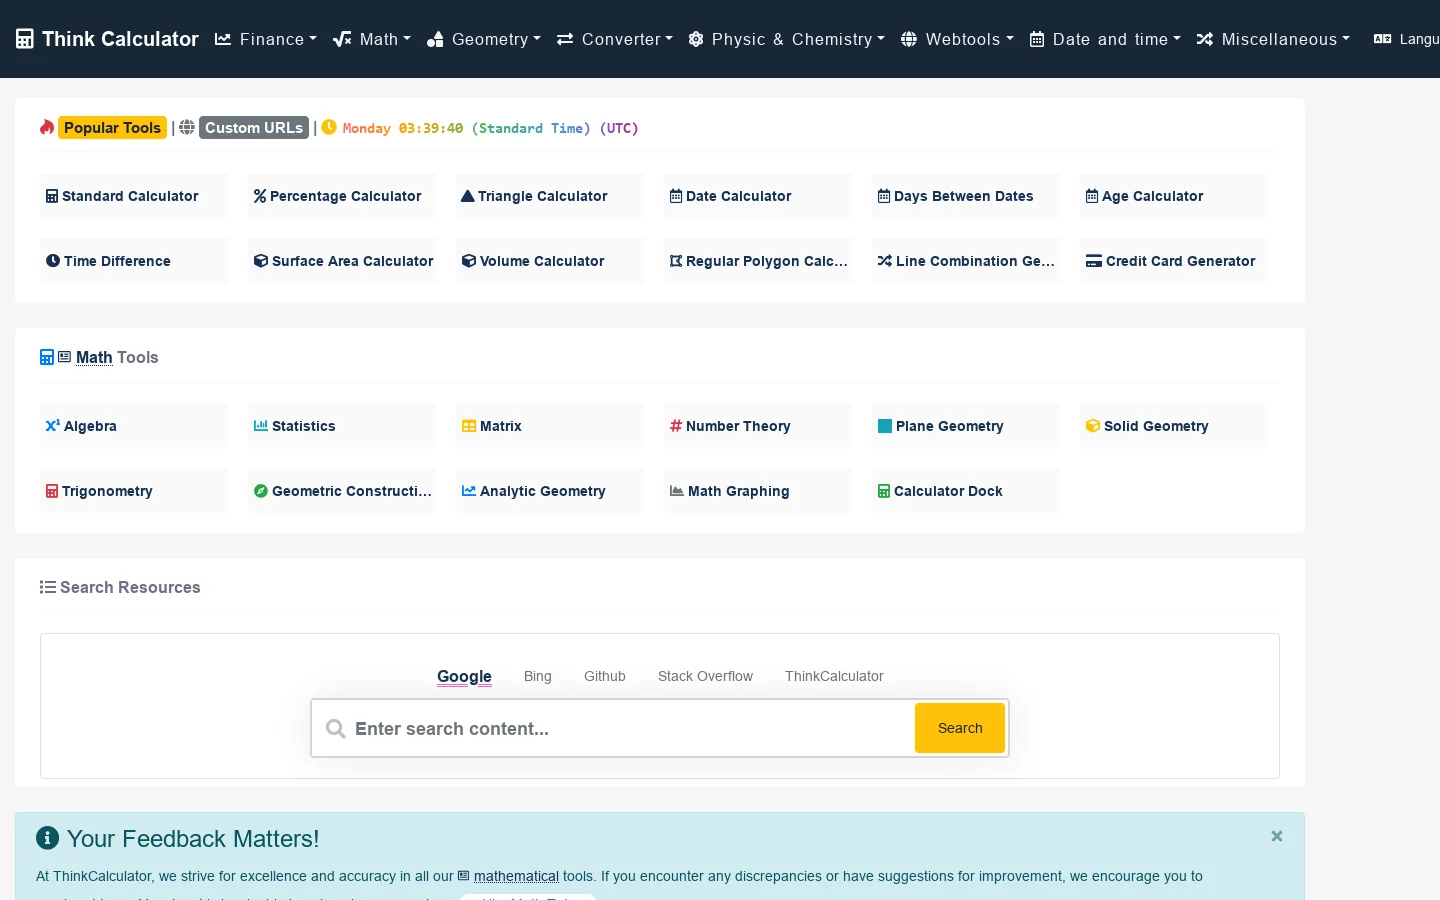Viewport: 1440px width, 900px height.
Task: Click the Statistics chart icon
Action: click(261, 426)
